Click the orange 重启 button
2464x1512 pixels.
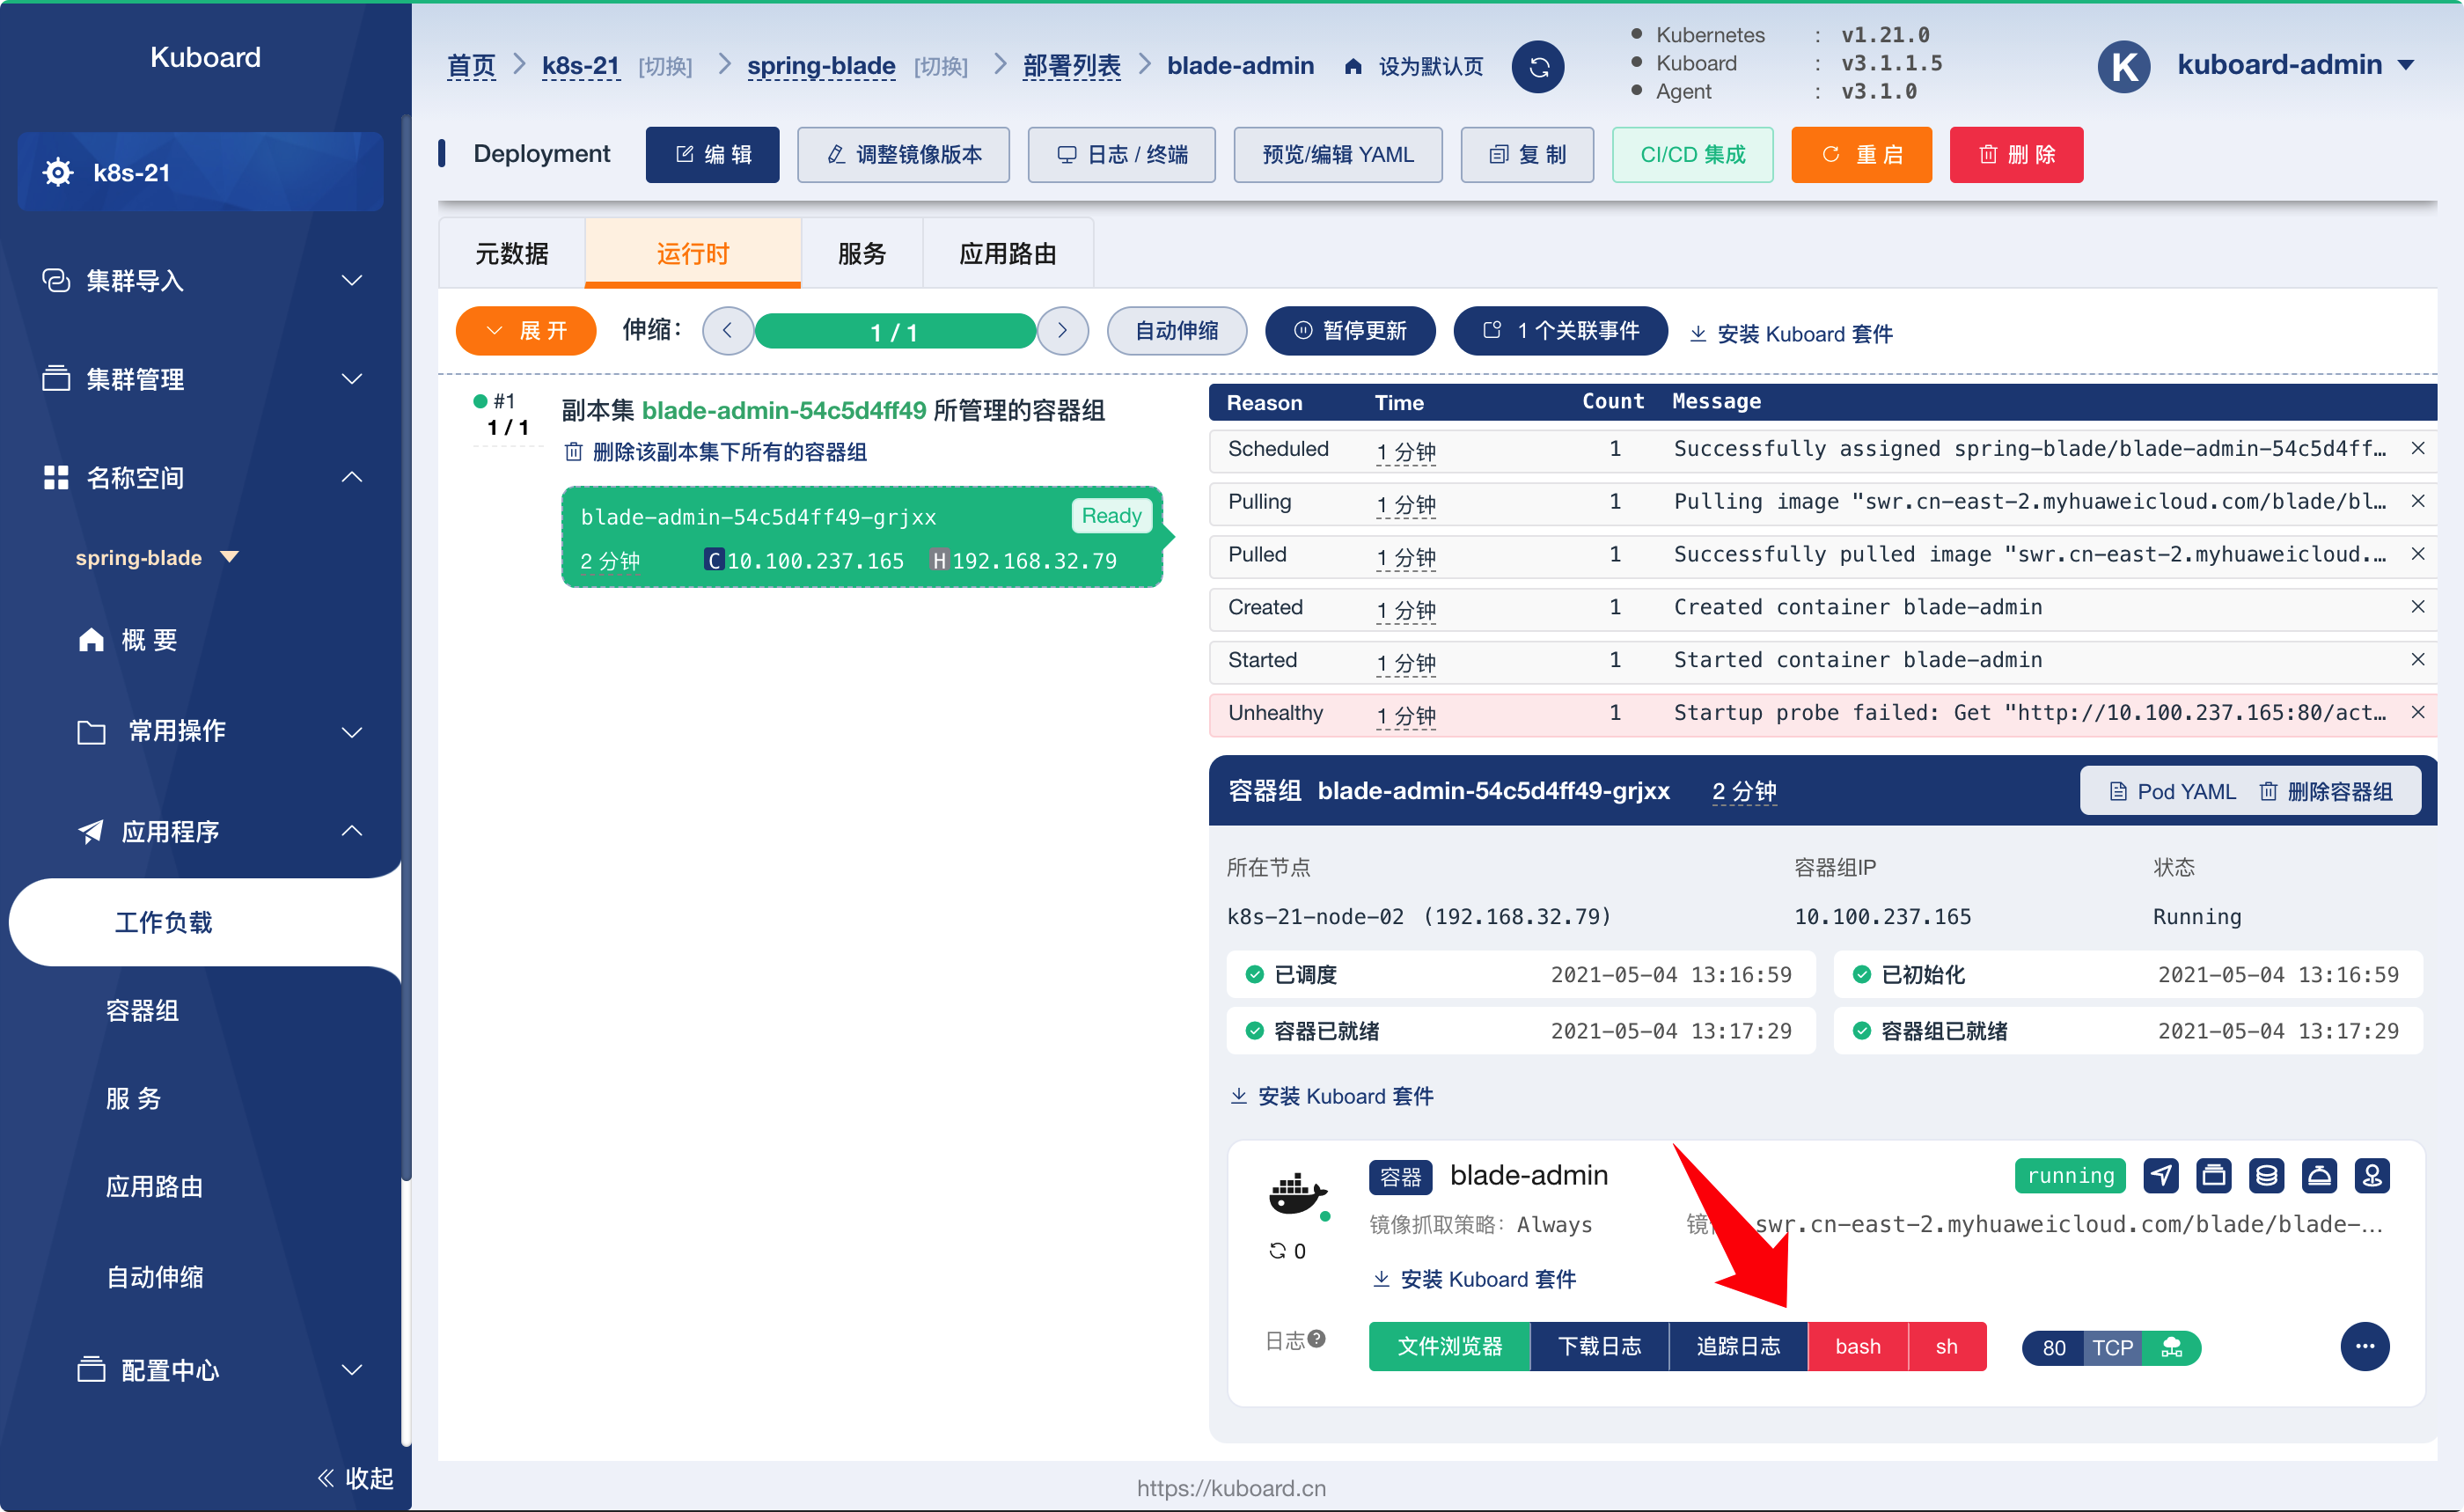[1862, 155]
